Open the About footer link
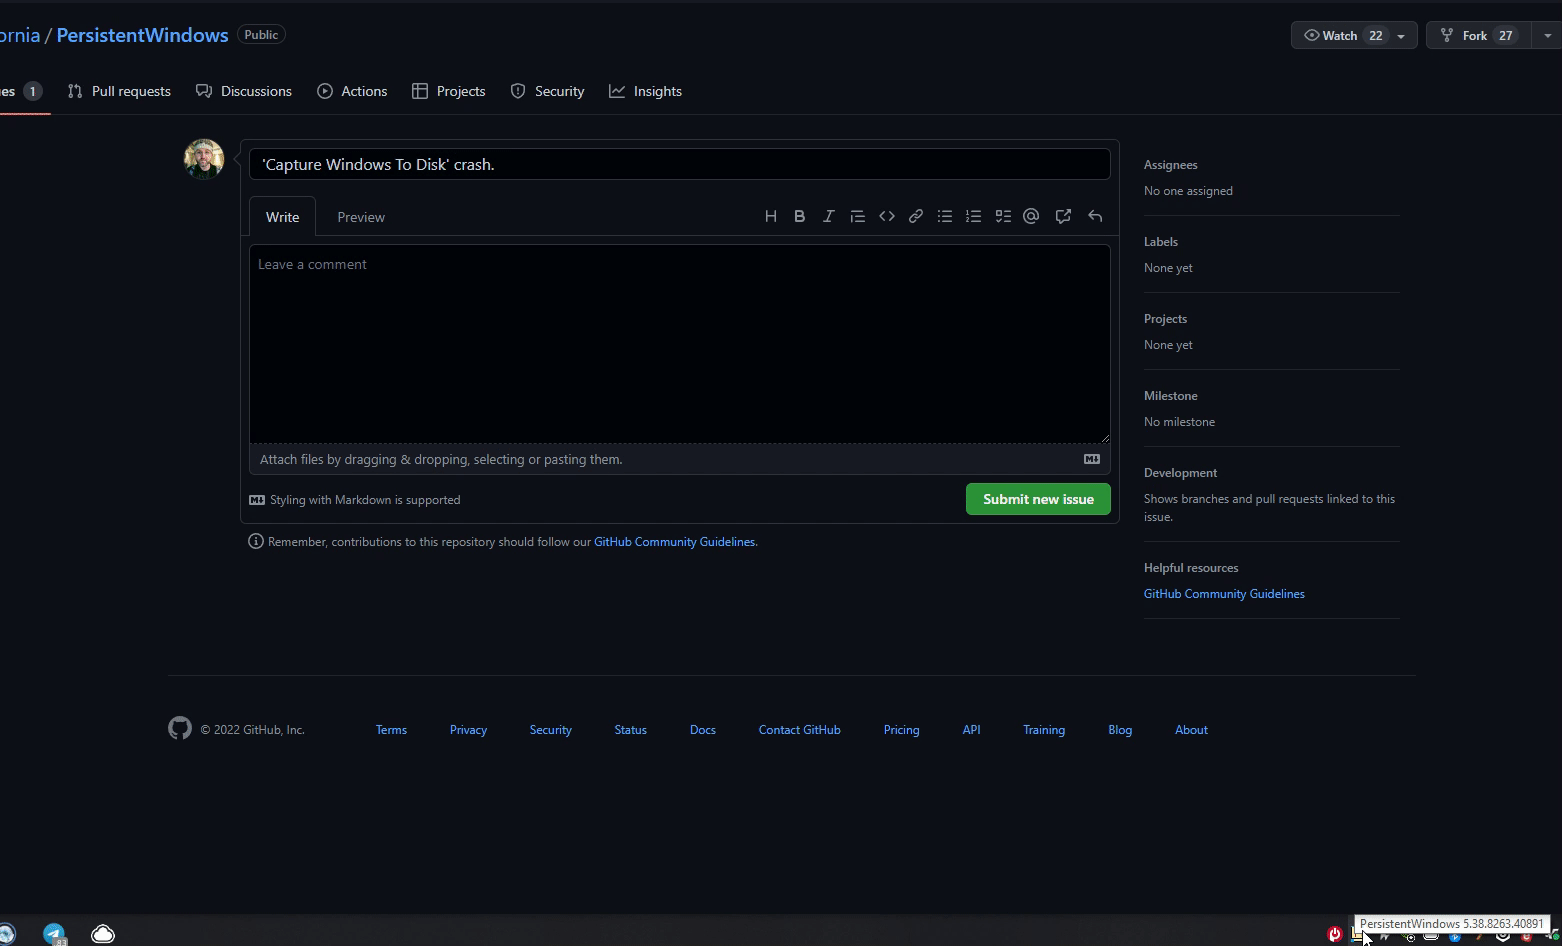 (x=1191, y=730)
